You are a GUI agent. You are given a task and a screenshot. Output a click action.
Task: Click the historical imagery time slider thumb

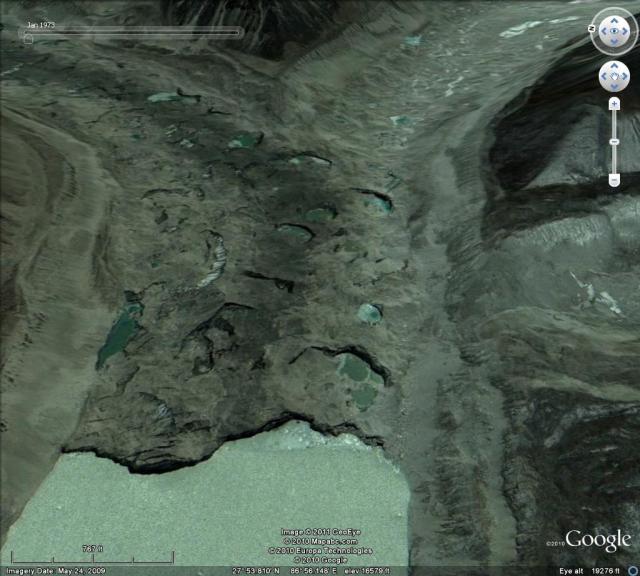pos(27,39)
